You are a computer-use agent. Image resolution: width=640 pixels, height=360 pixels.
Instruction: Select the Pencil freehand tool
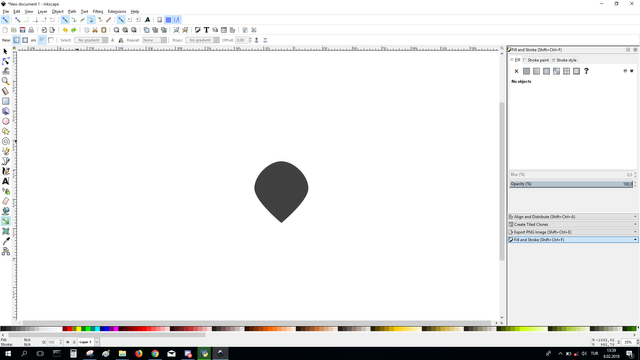[x=5, y=151]
